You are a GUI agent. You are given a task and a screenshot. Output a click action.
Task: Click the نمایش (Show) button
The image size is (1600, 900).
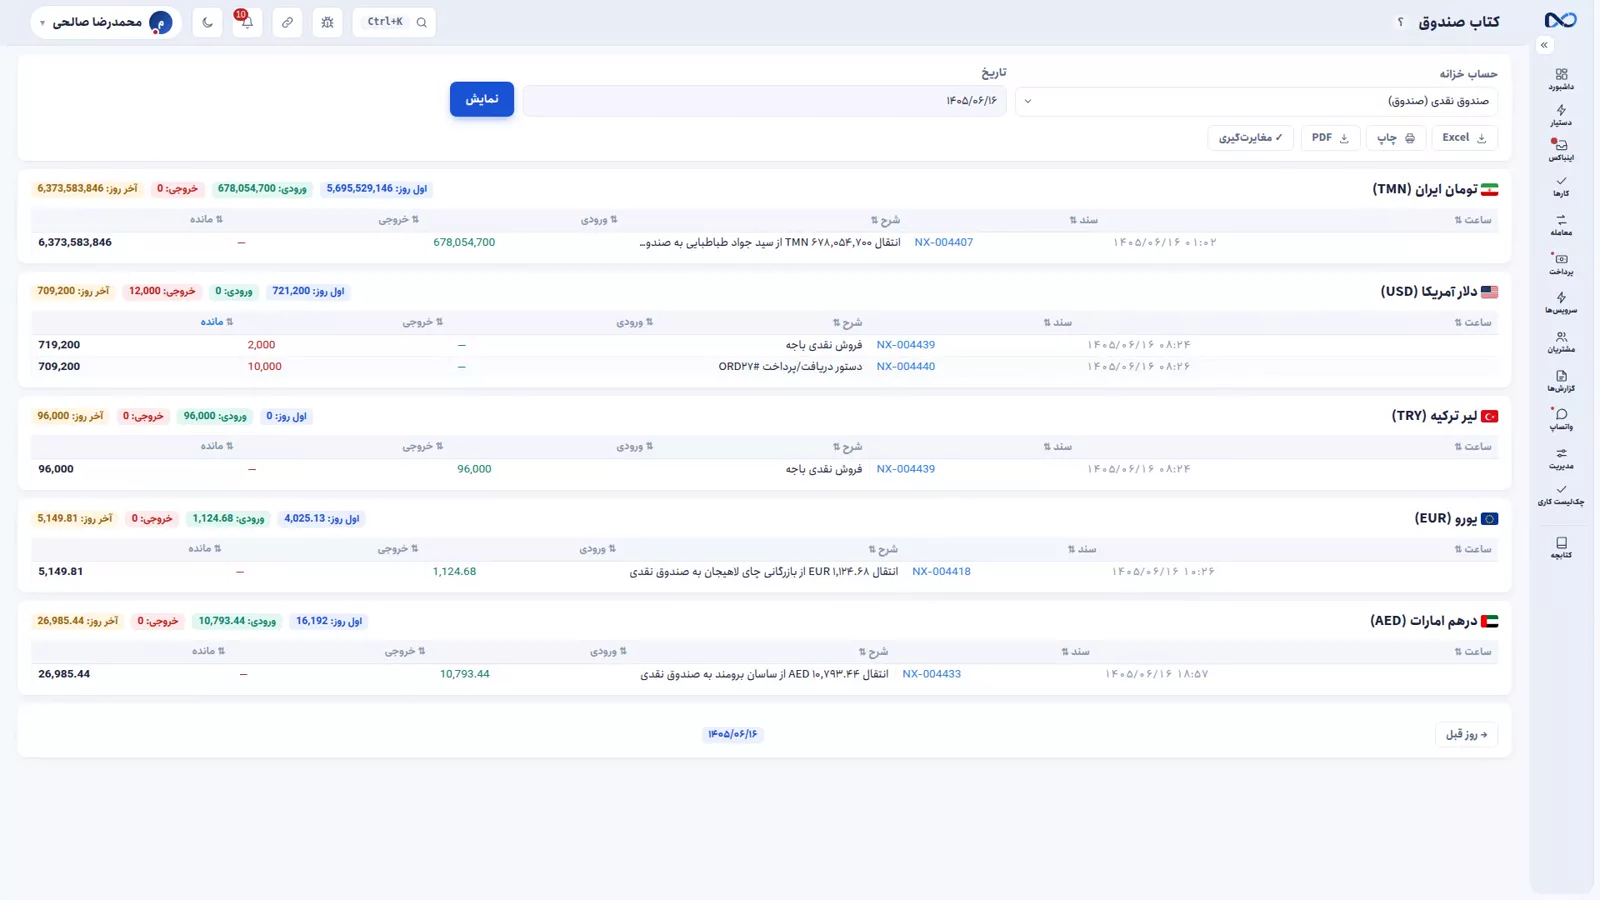click(x=481, y=99)
